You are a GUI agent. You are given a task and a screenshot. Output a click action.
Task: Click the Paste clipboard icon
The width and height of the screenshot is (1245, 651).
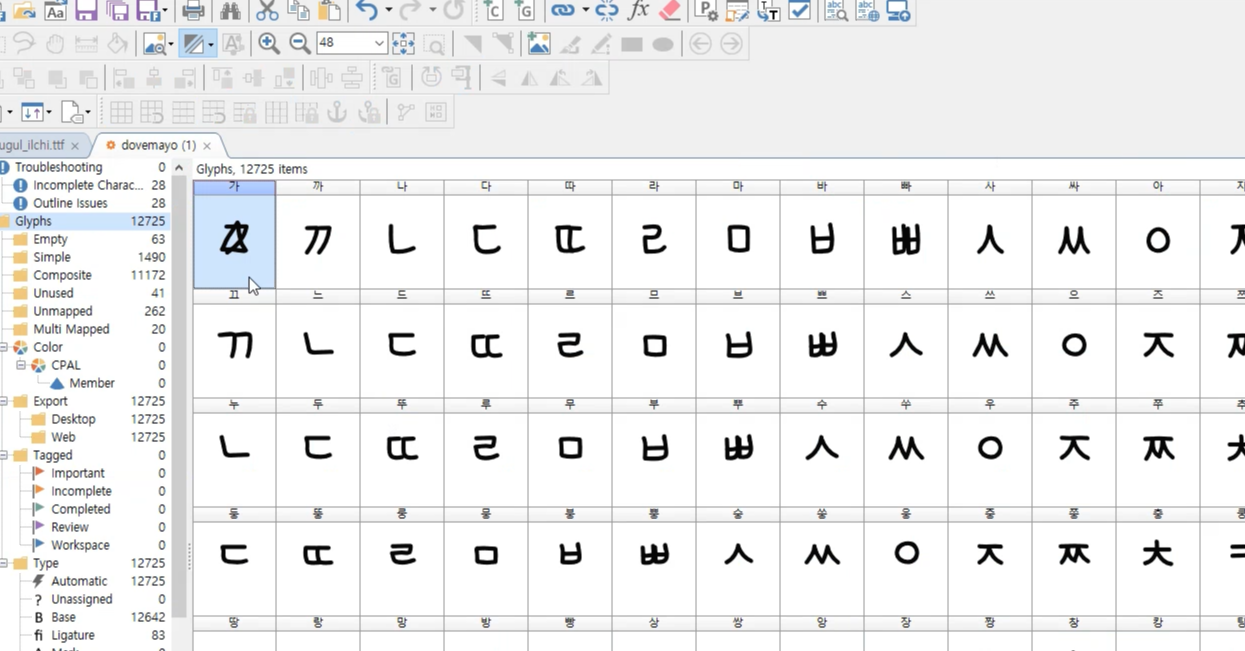point(329,11)
